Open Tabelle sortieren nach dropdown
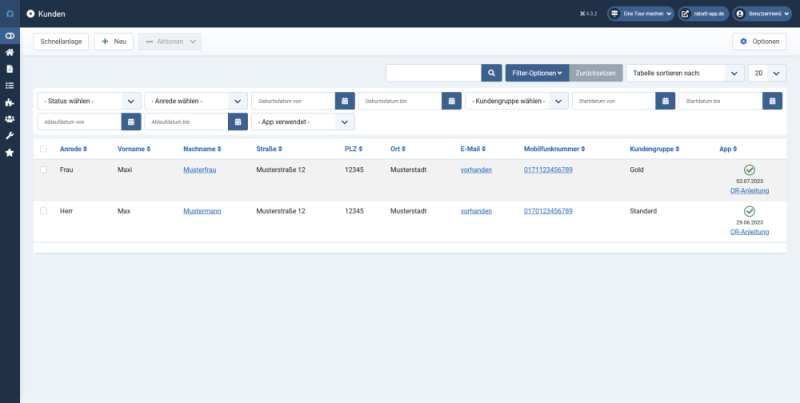 click(686, 73)
